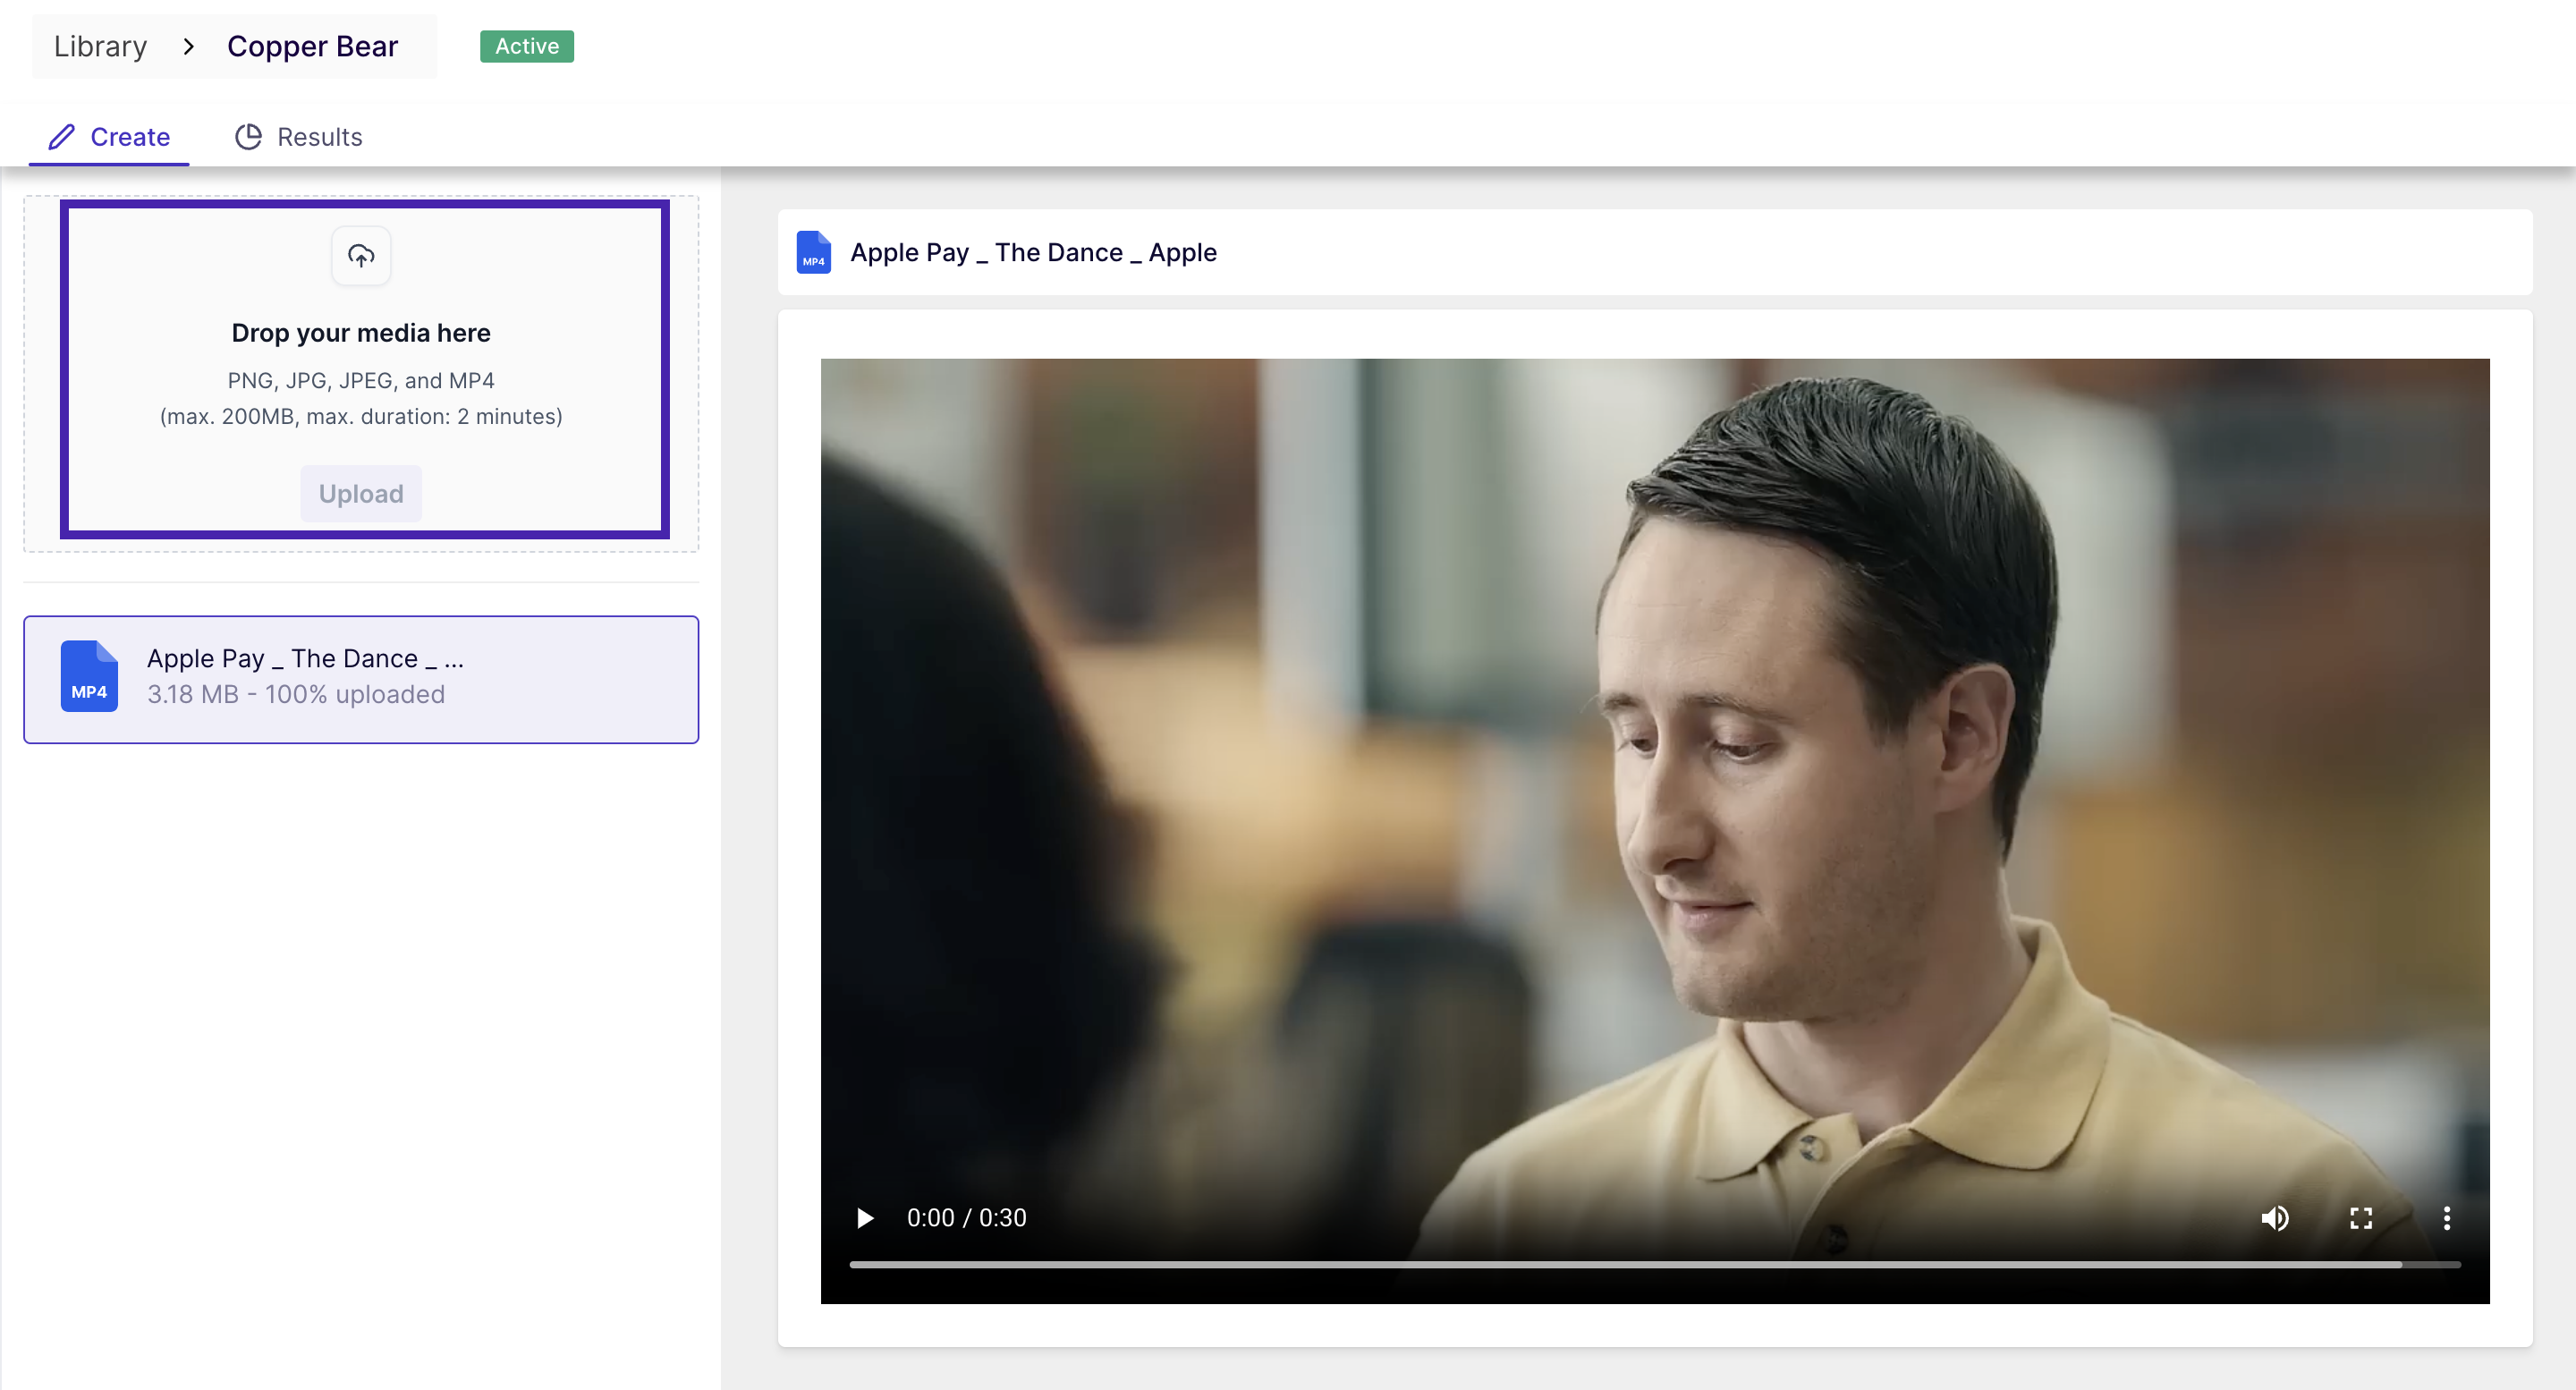Click the Active status badge
2576x1390 pixels.
coord(527,46)
